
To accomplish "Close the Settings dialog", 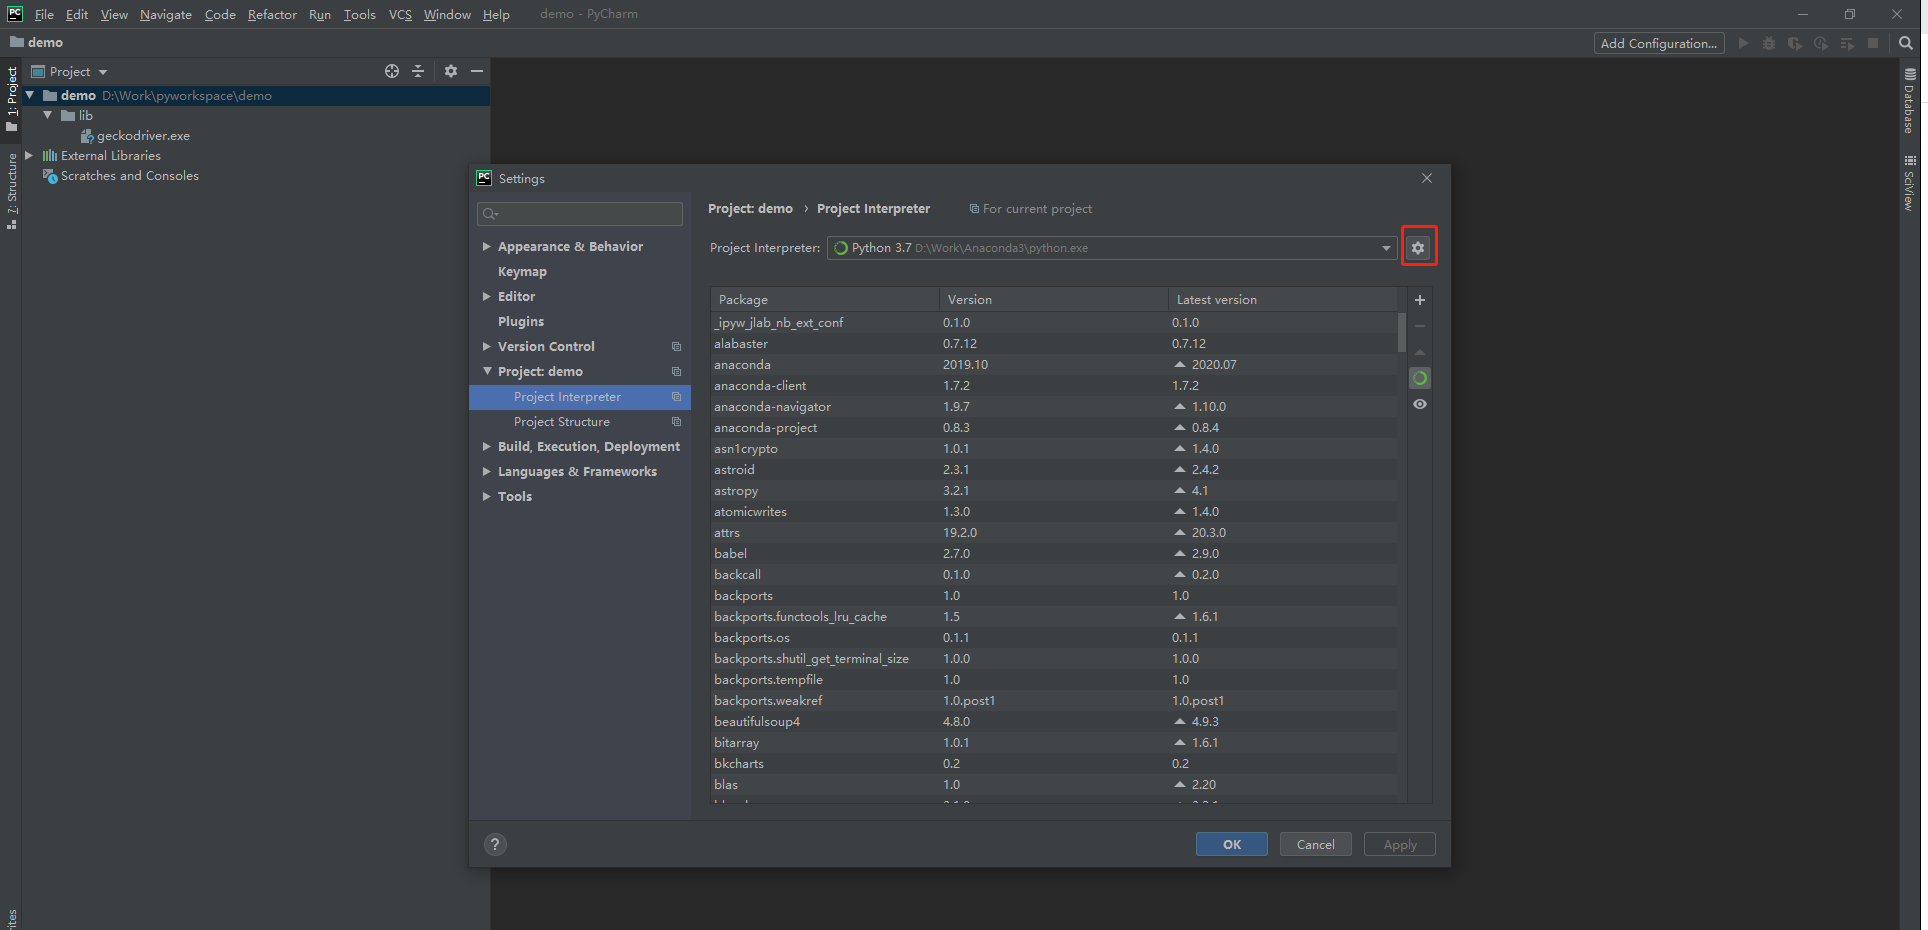I will 1427,178.
